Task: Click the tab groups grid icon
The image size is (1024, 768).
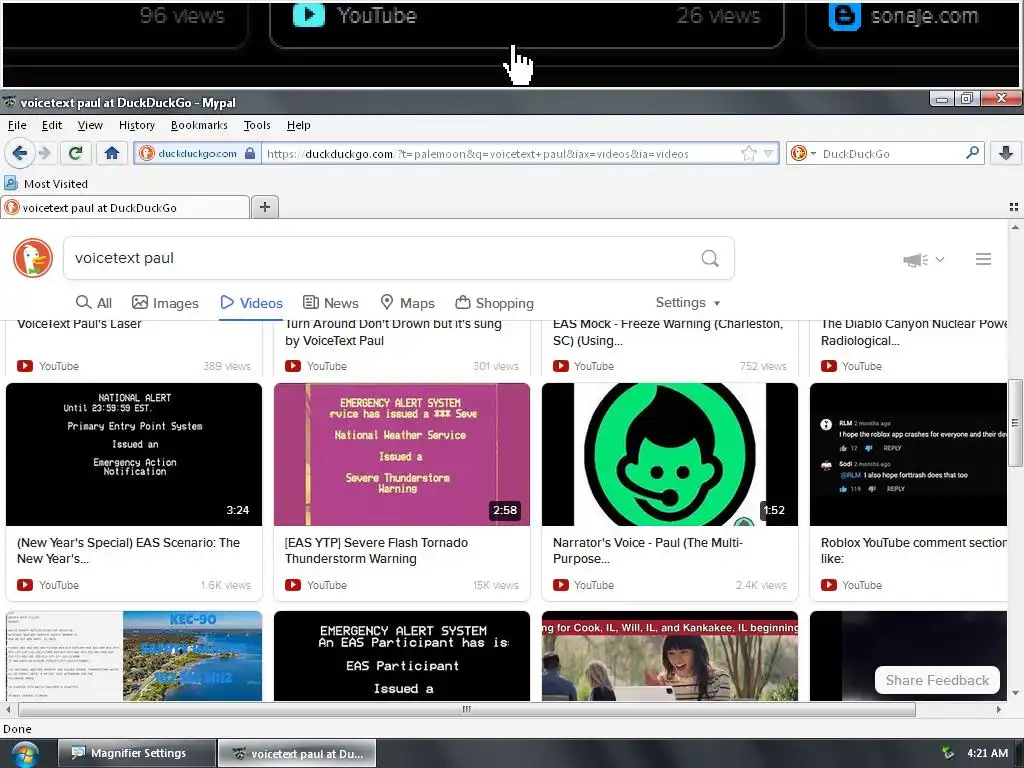Action: pyautogui.click(x=1014, y=207)
